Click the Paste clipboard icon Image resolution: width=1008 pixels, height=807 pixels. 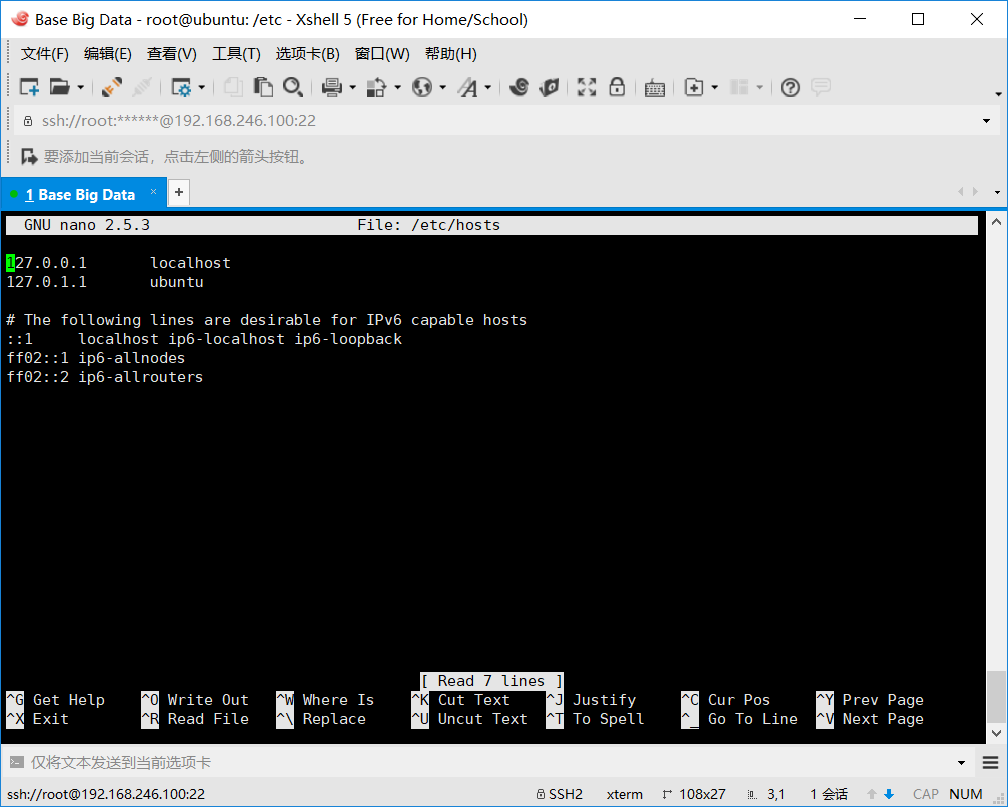(x=263, y=87)
